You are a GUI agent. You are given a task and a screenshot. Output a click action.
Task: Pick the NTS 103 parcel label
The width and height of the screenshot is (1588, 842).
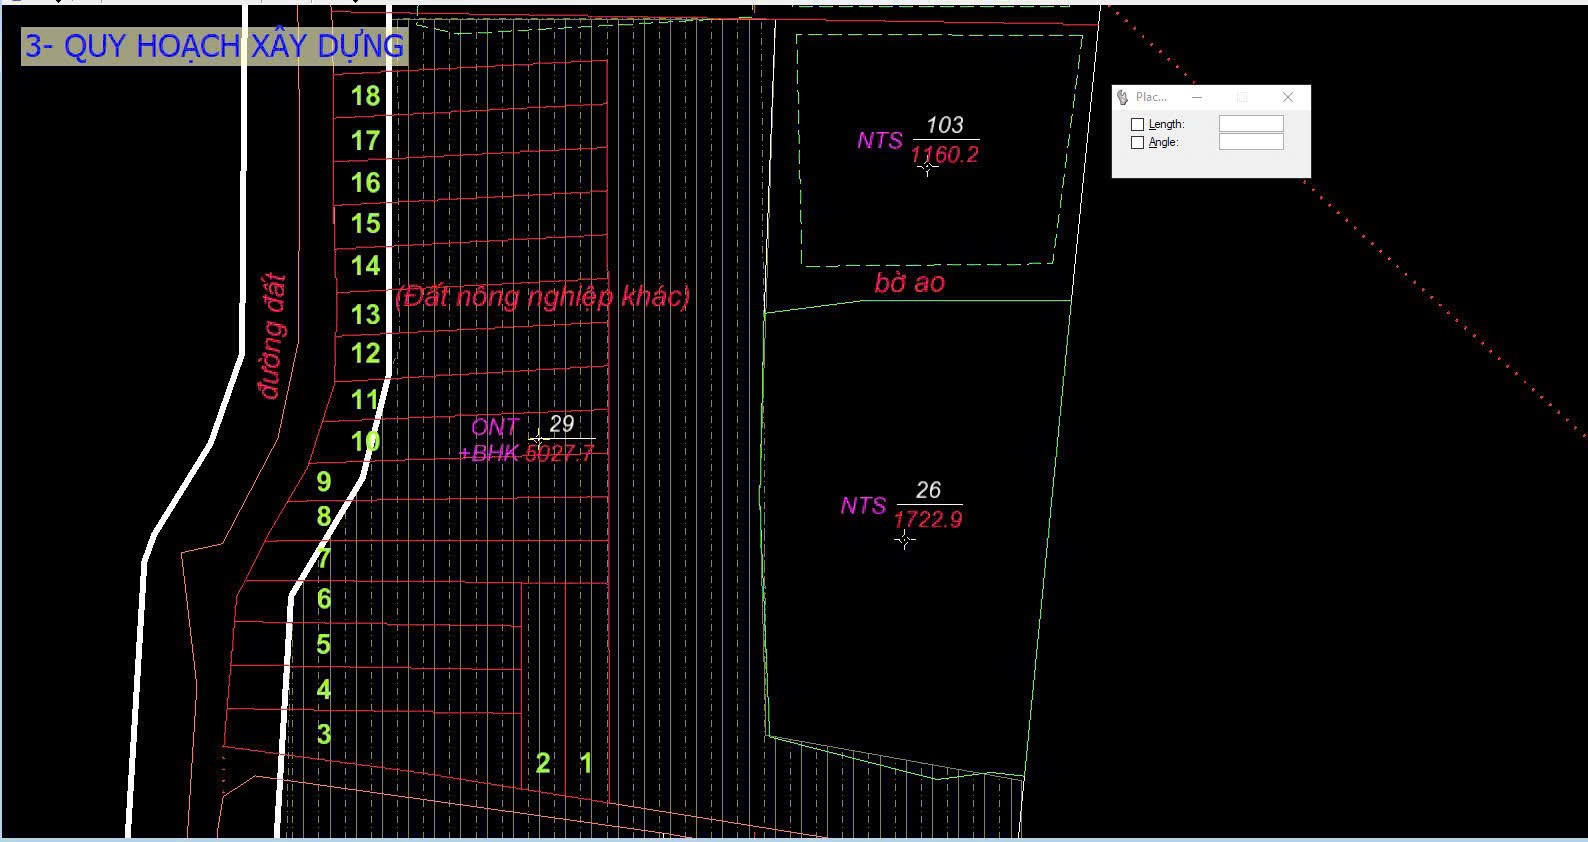pyautogui.click(x=918, y=140)
